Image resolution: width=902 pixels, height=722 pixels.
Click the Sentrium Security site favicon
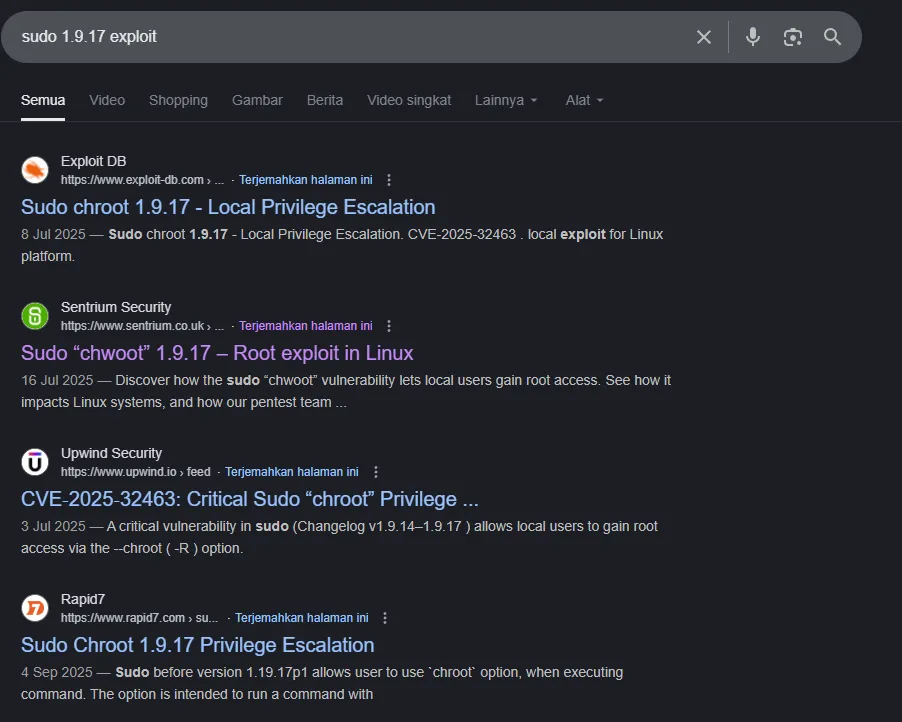[35, 316]
